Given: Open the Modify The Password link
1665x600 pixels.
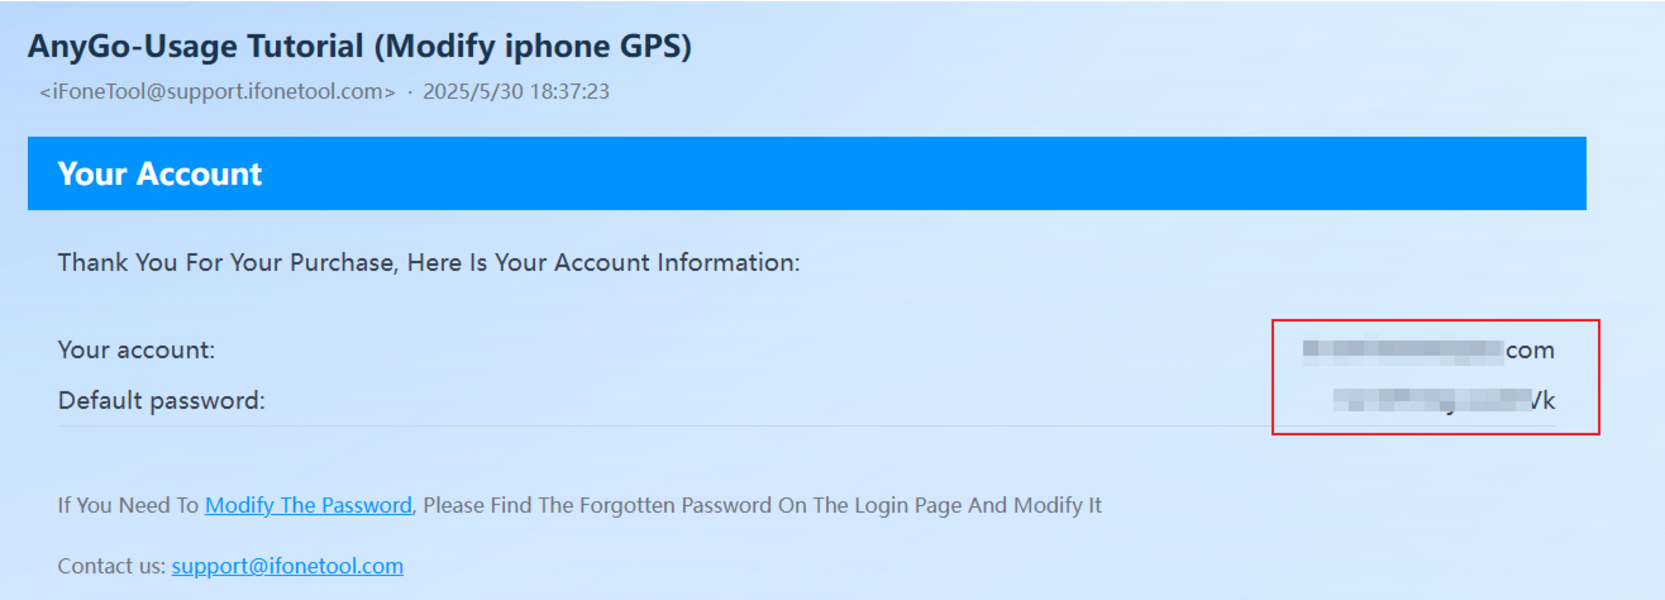Looking at the screenshot, I should [x=308, y=505].
